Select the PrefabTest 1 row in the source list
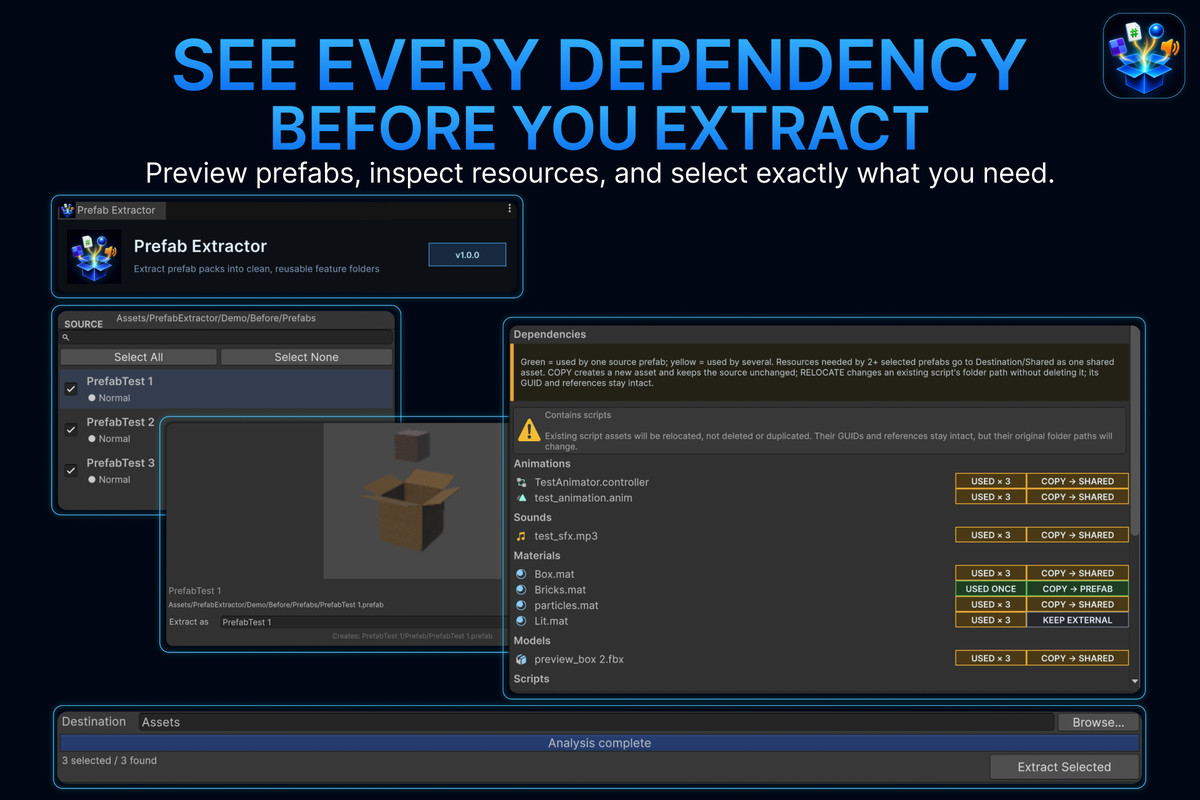The image size is (1200, 800). click(x=226, y=389)
